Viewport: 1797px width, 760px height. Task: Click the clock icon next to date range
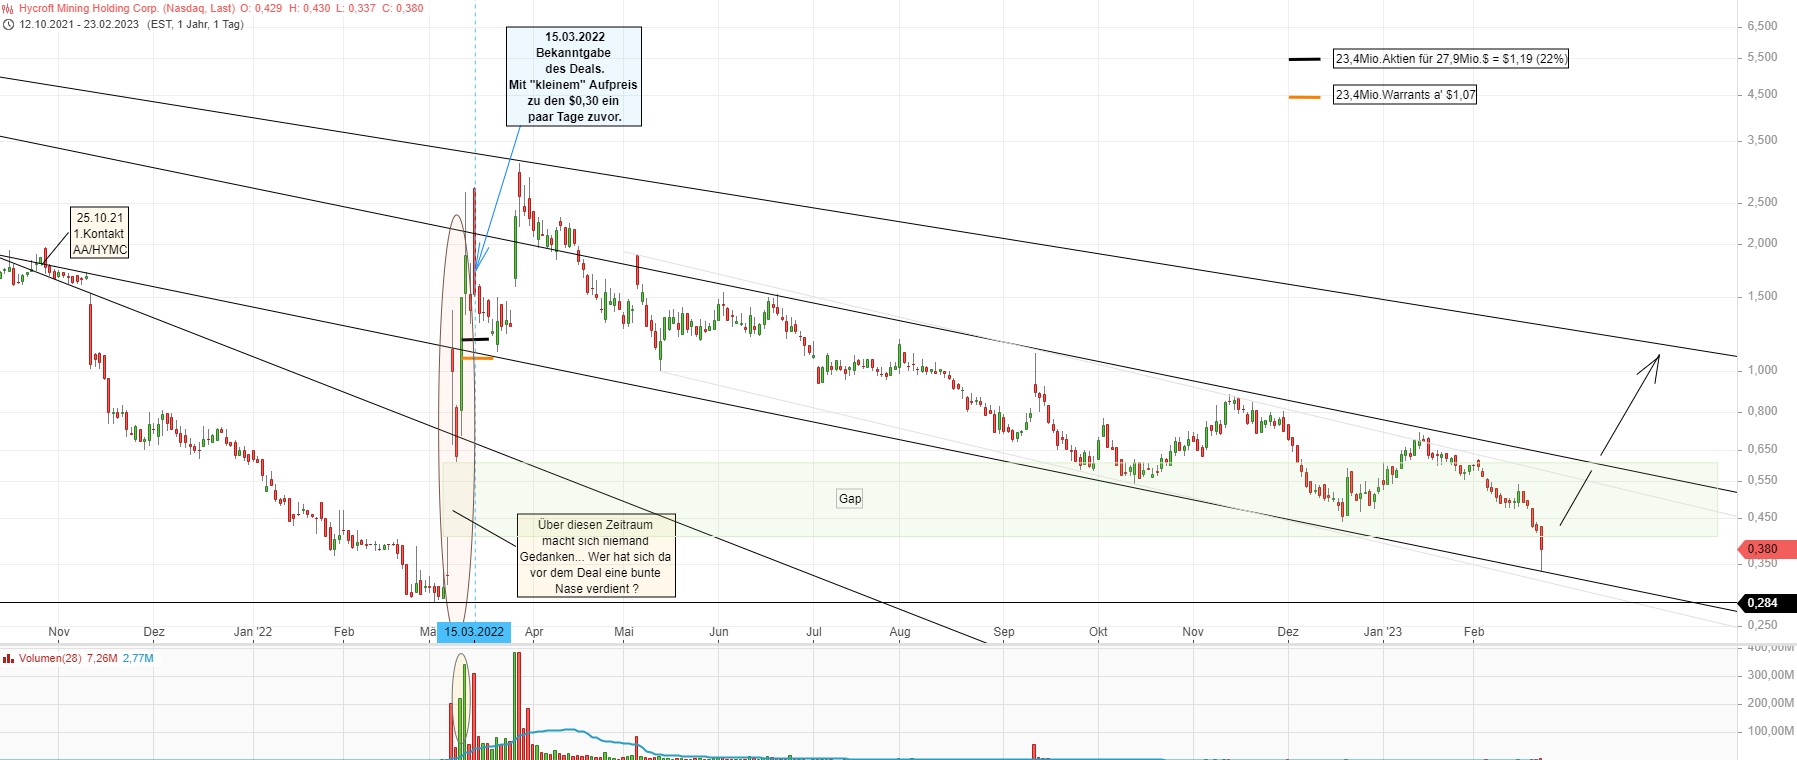8,24
